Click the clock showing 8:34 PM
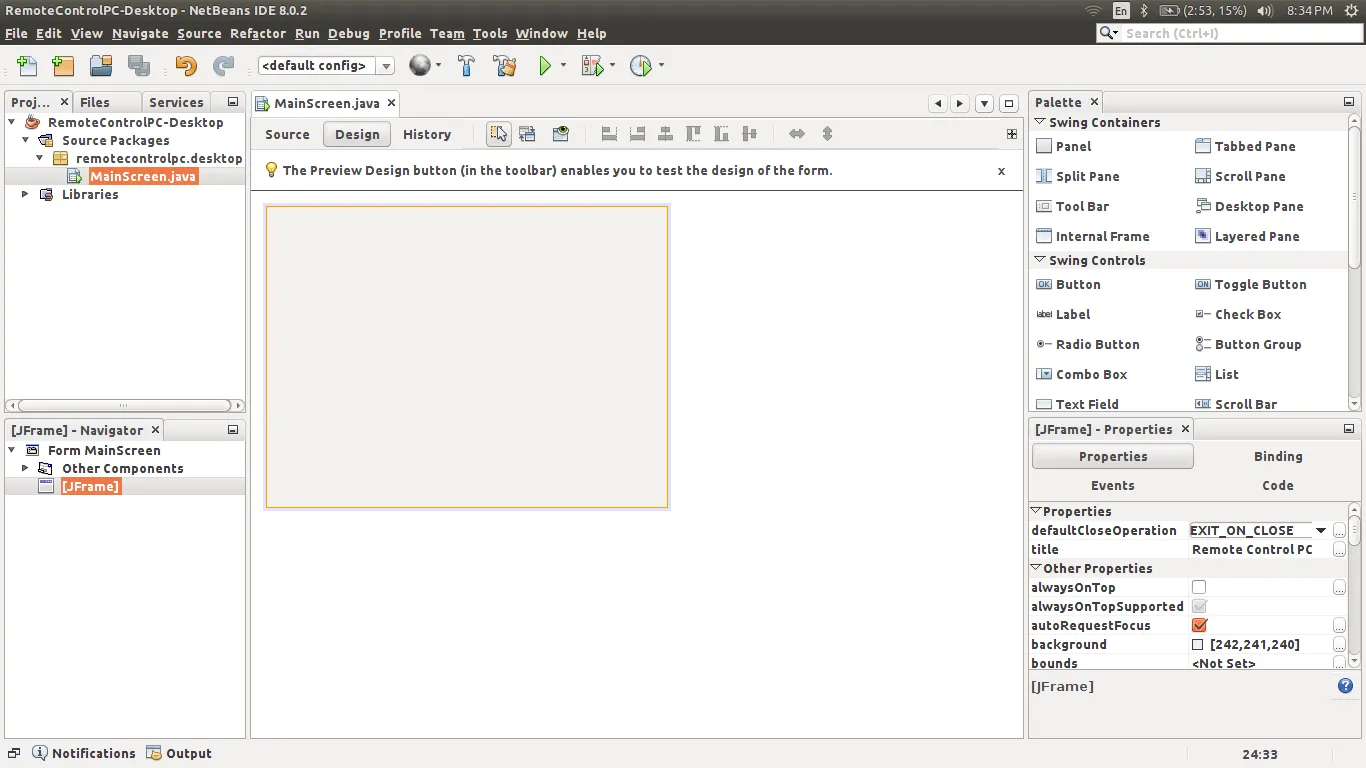The width and height of the screenshot is (1366, 768). [x=1309, y=11]
